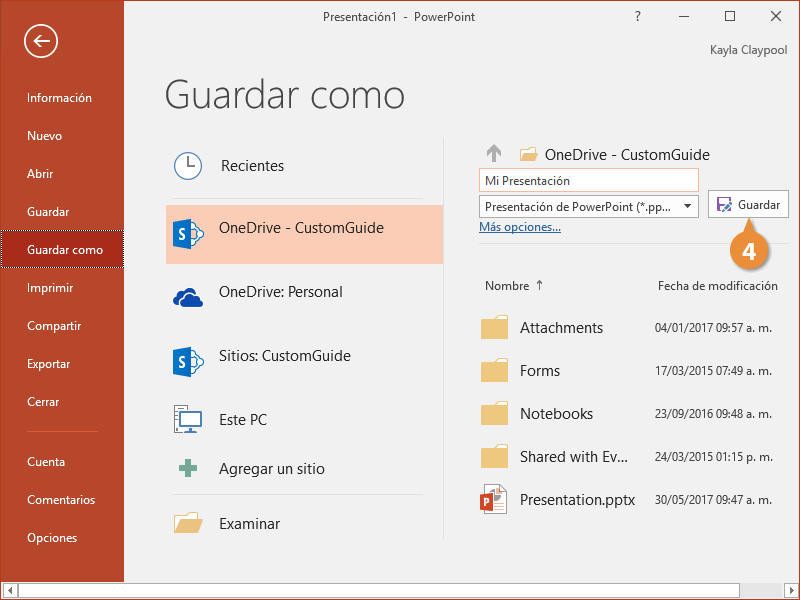
Task: Click the Forms folder icon
Action: pyautogui.click(x=494, y=370)
